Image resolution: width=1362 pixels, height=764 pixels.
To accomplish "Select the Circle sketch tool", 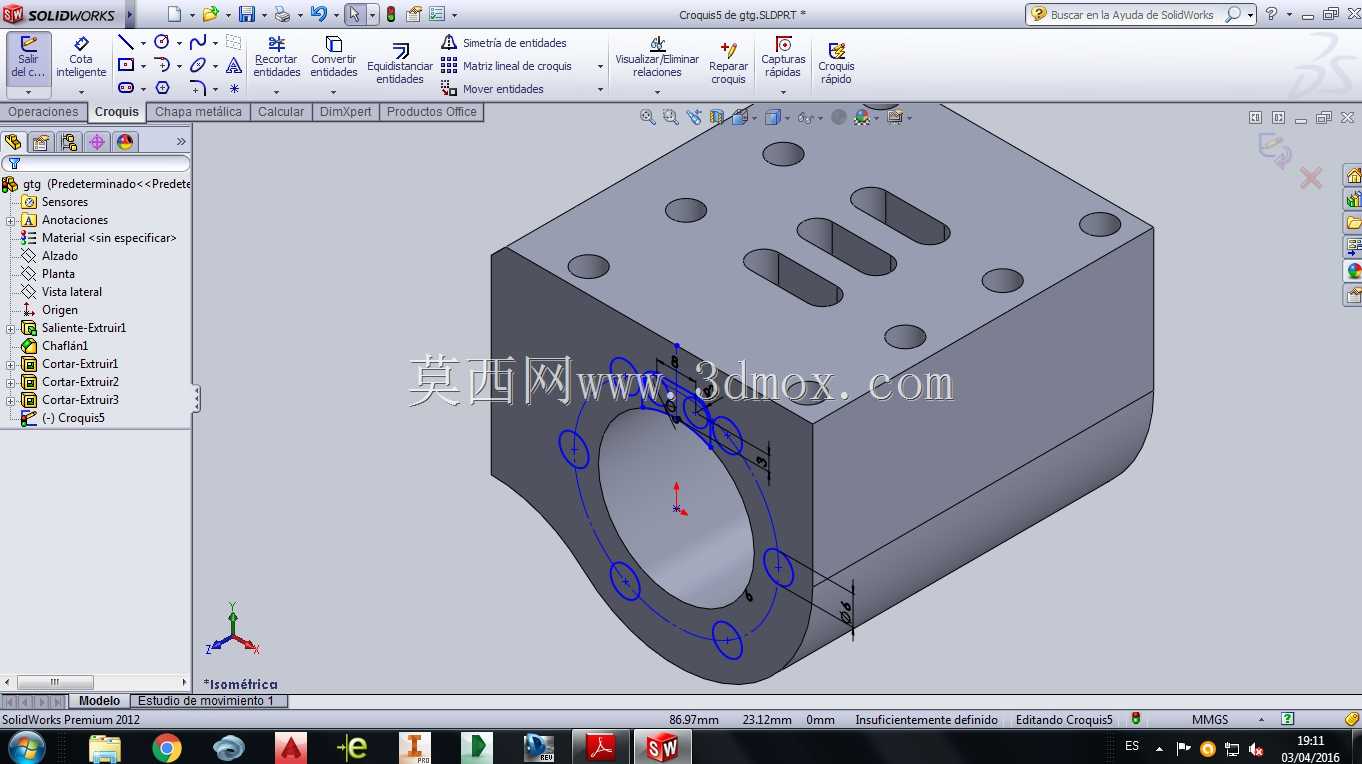I will click(162, 42).
